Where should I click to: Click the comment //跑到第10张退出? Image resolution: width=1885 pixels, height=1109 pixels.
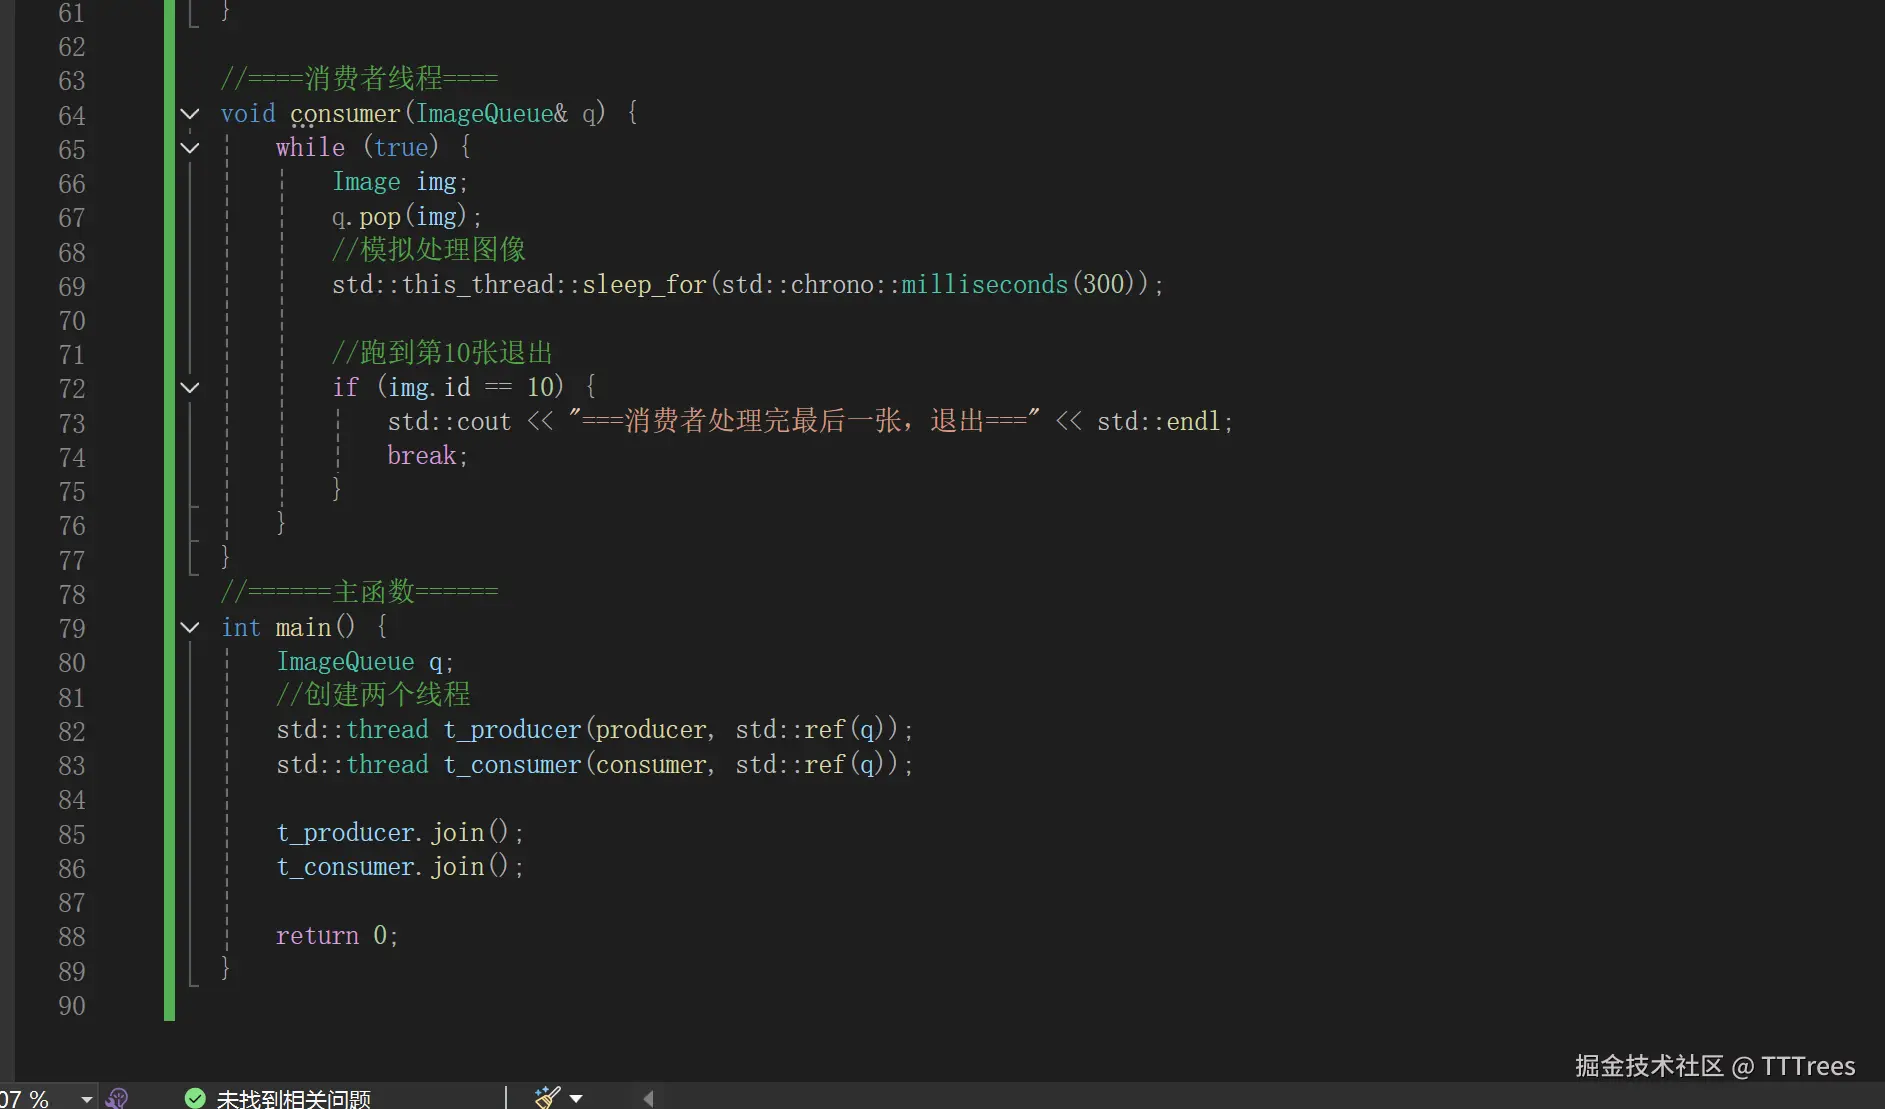(x=442, y=353)
